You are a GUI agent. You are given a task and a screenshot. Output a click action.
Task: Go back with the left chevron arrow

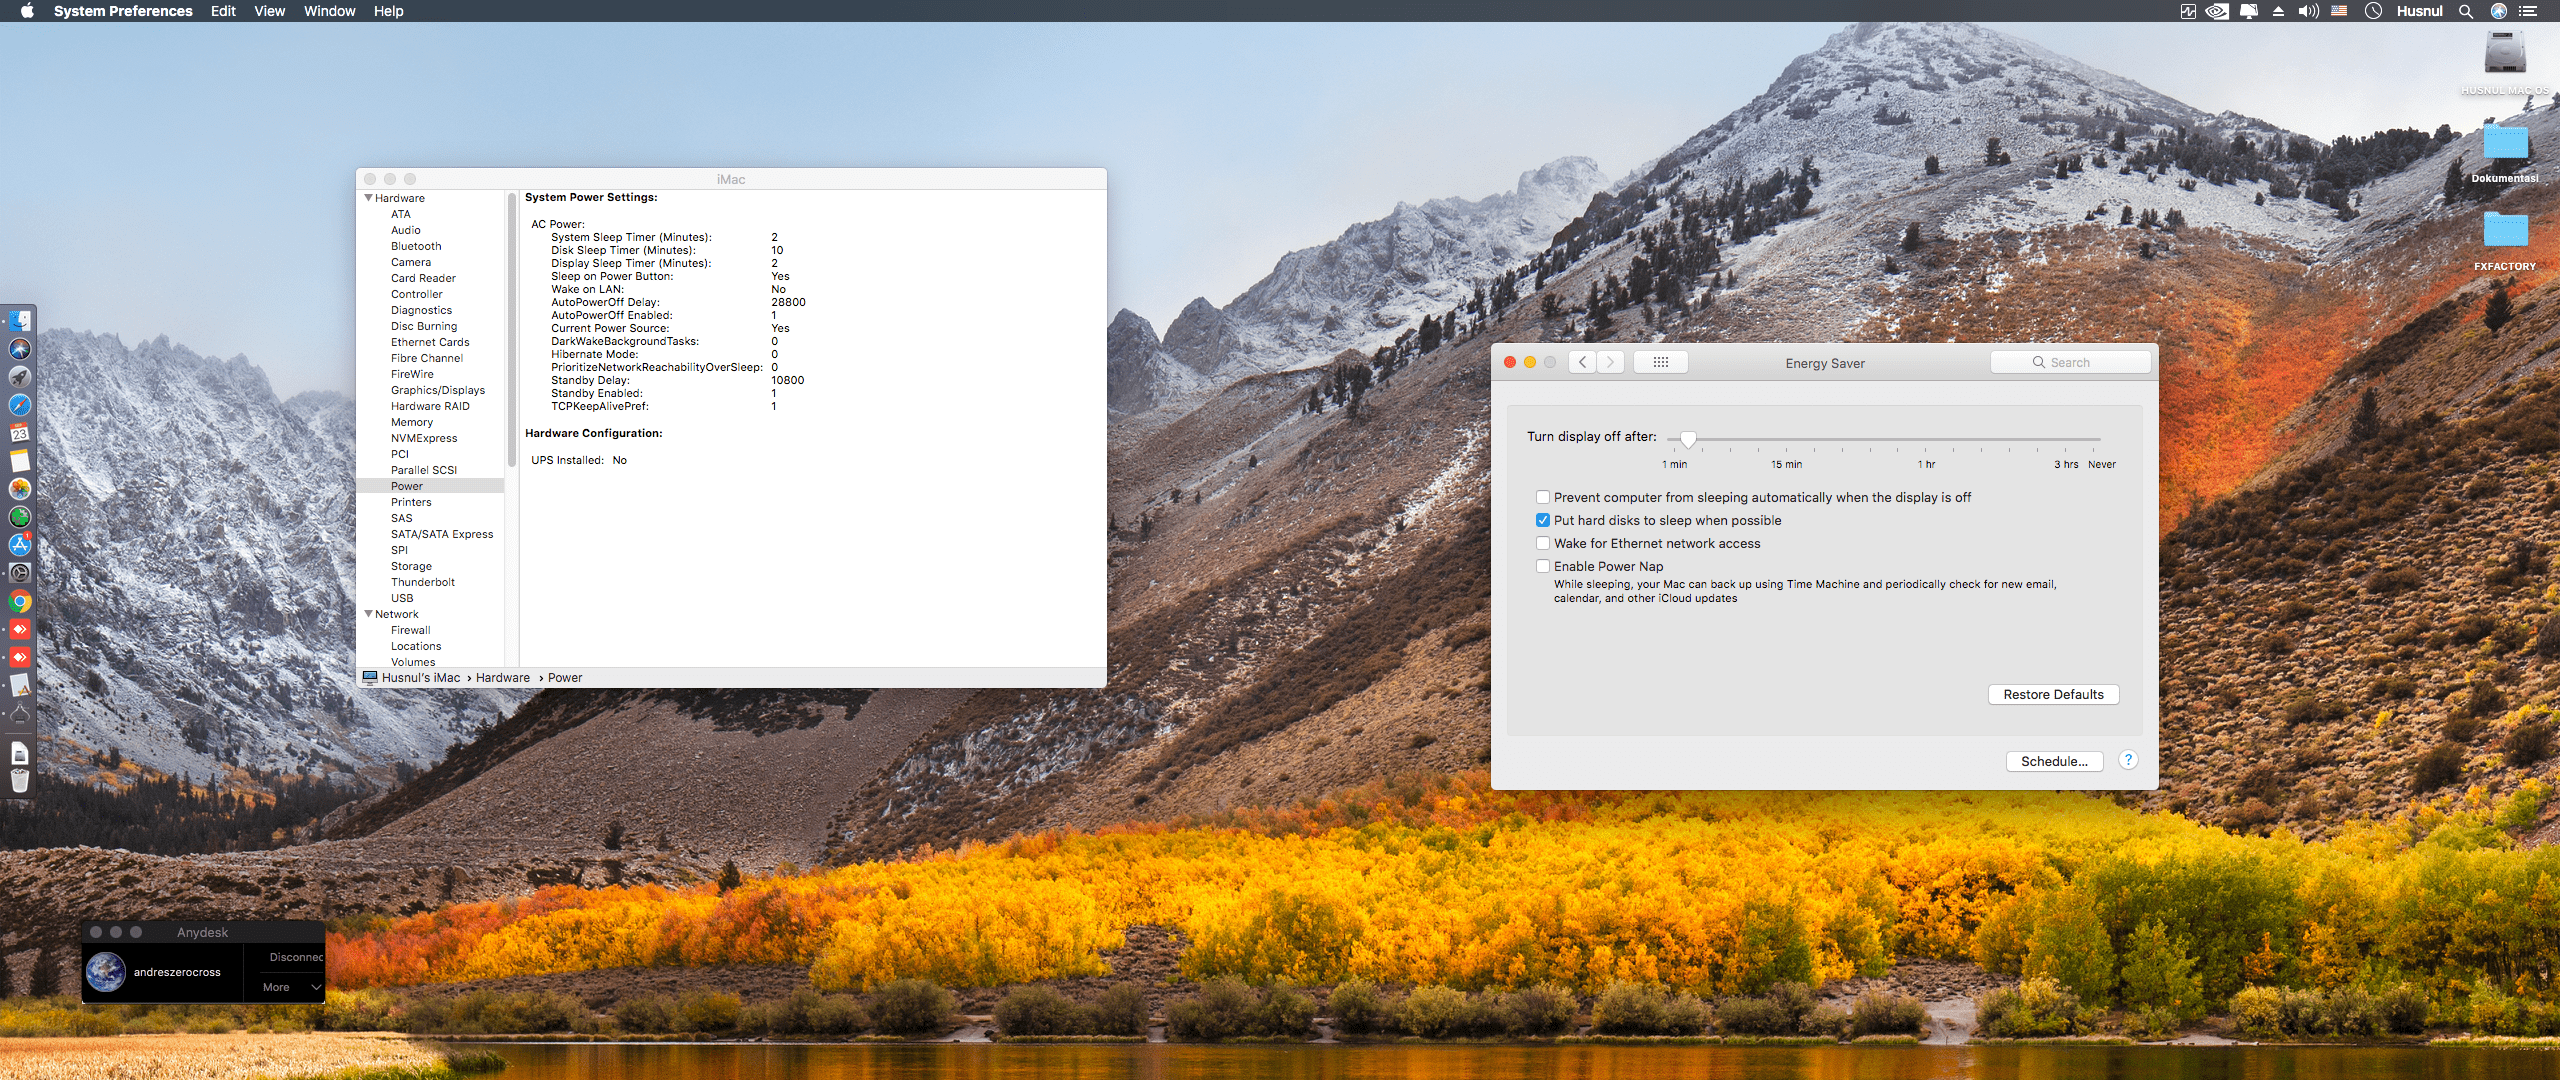point(1582,362)
